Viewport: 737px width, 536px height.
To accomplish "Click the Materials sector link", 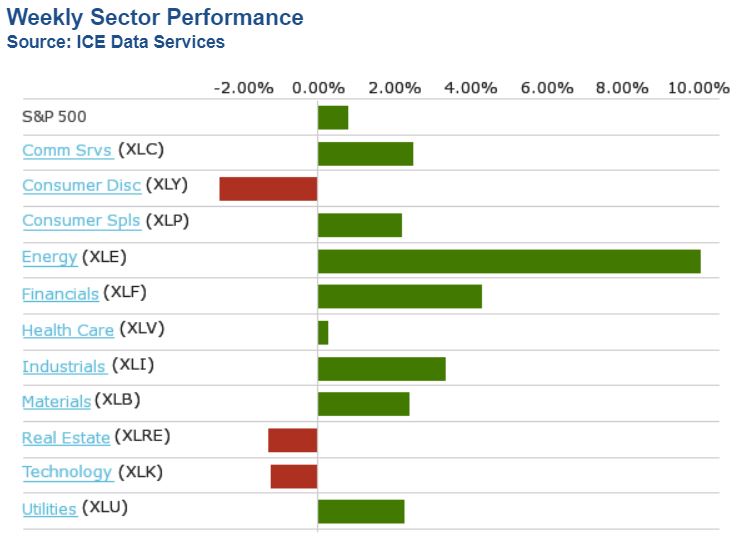I will 56,402.
